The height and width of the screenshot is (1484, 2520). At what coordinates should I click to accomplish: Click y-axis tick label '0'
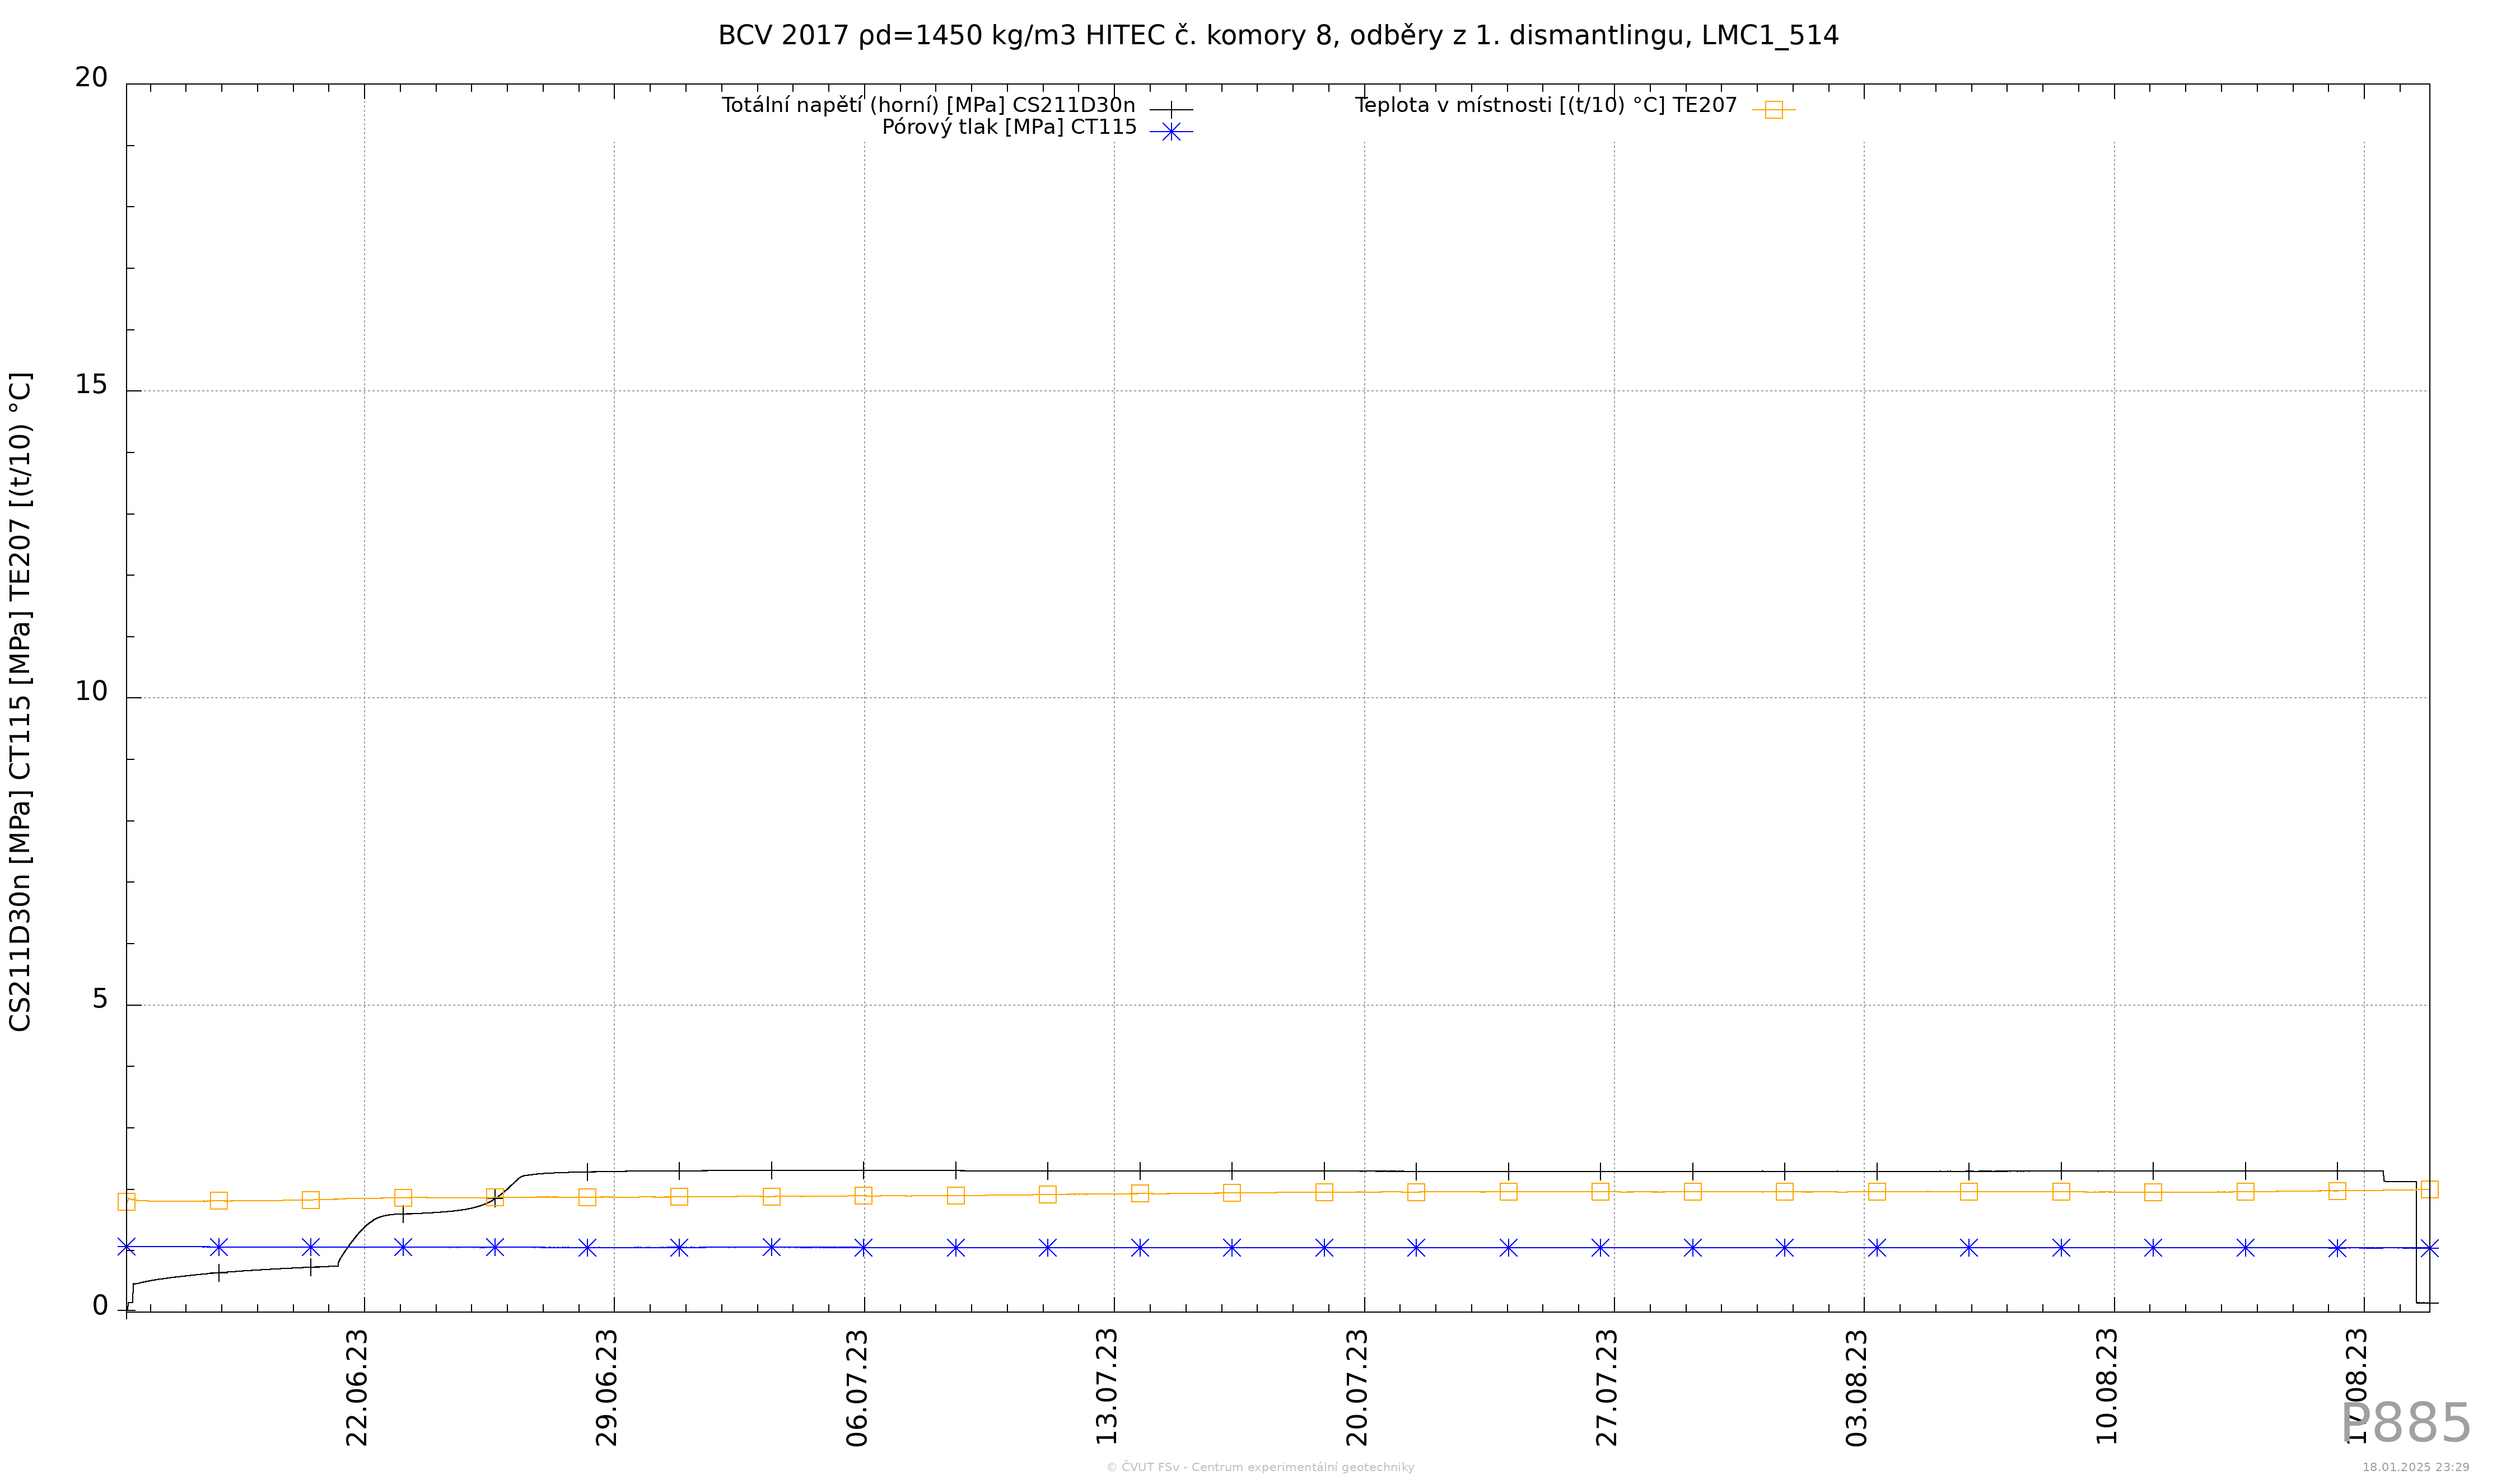100,1306
